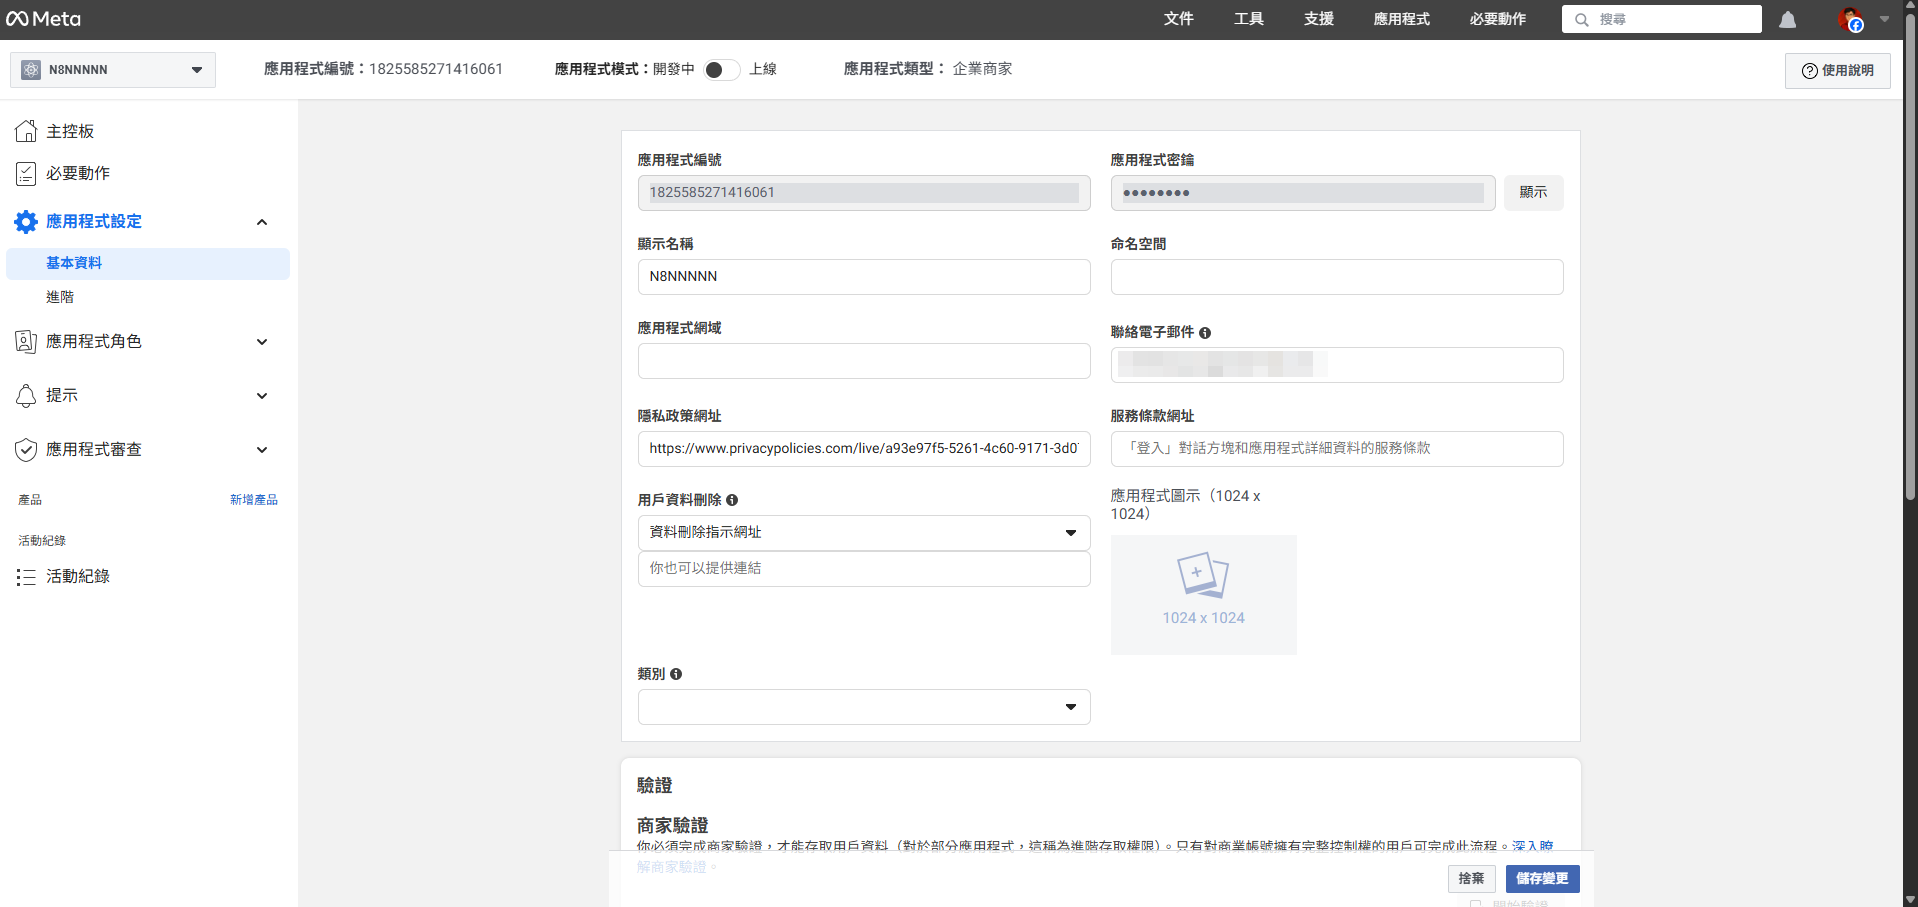The height and width of the screenshot is (907, 1918).
Task: Switch to the 進階 settings tab
Action: pos(60,296)
